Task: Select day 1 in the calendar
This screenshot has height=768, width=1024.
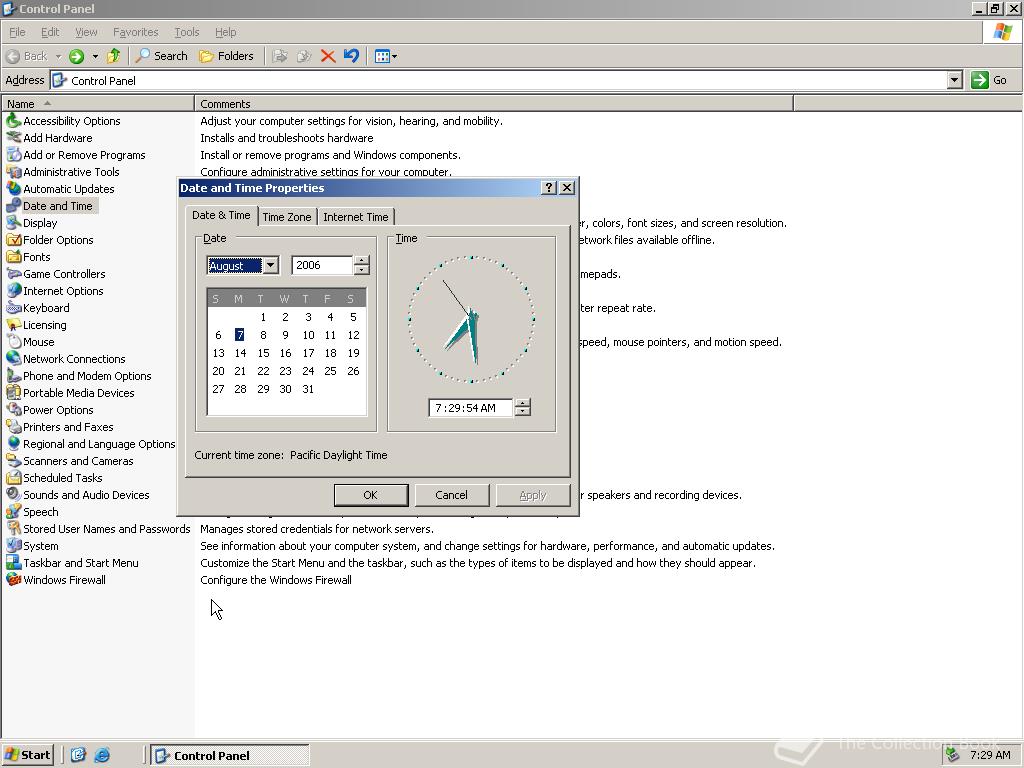Action: tap(263, 317)
